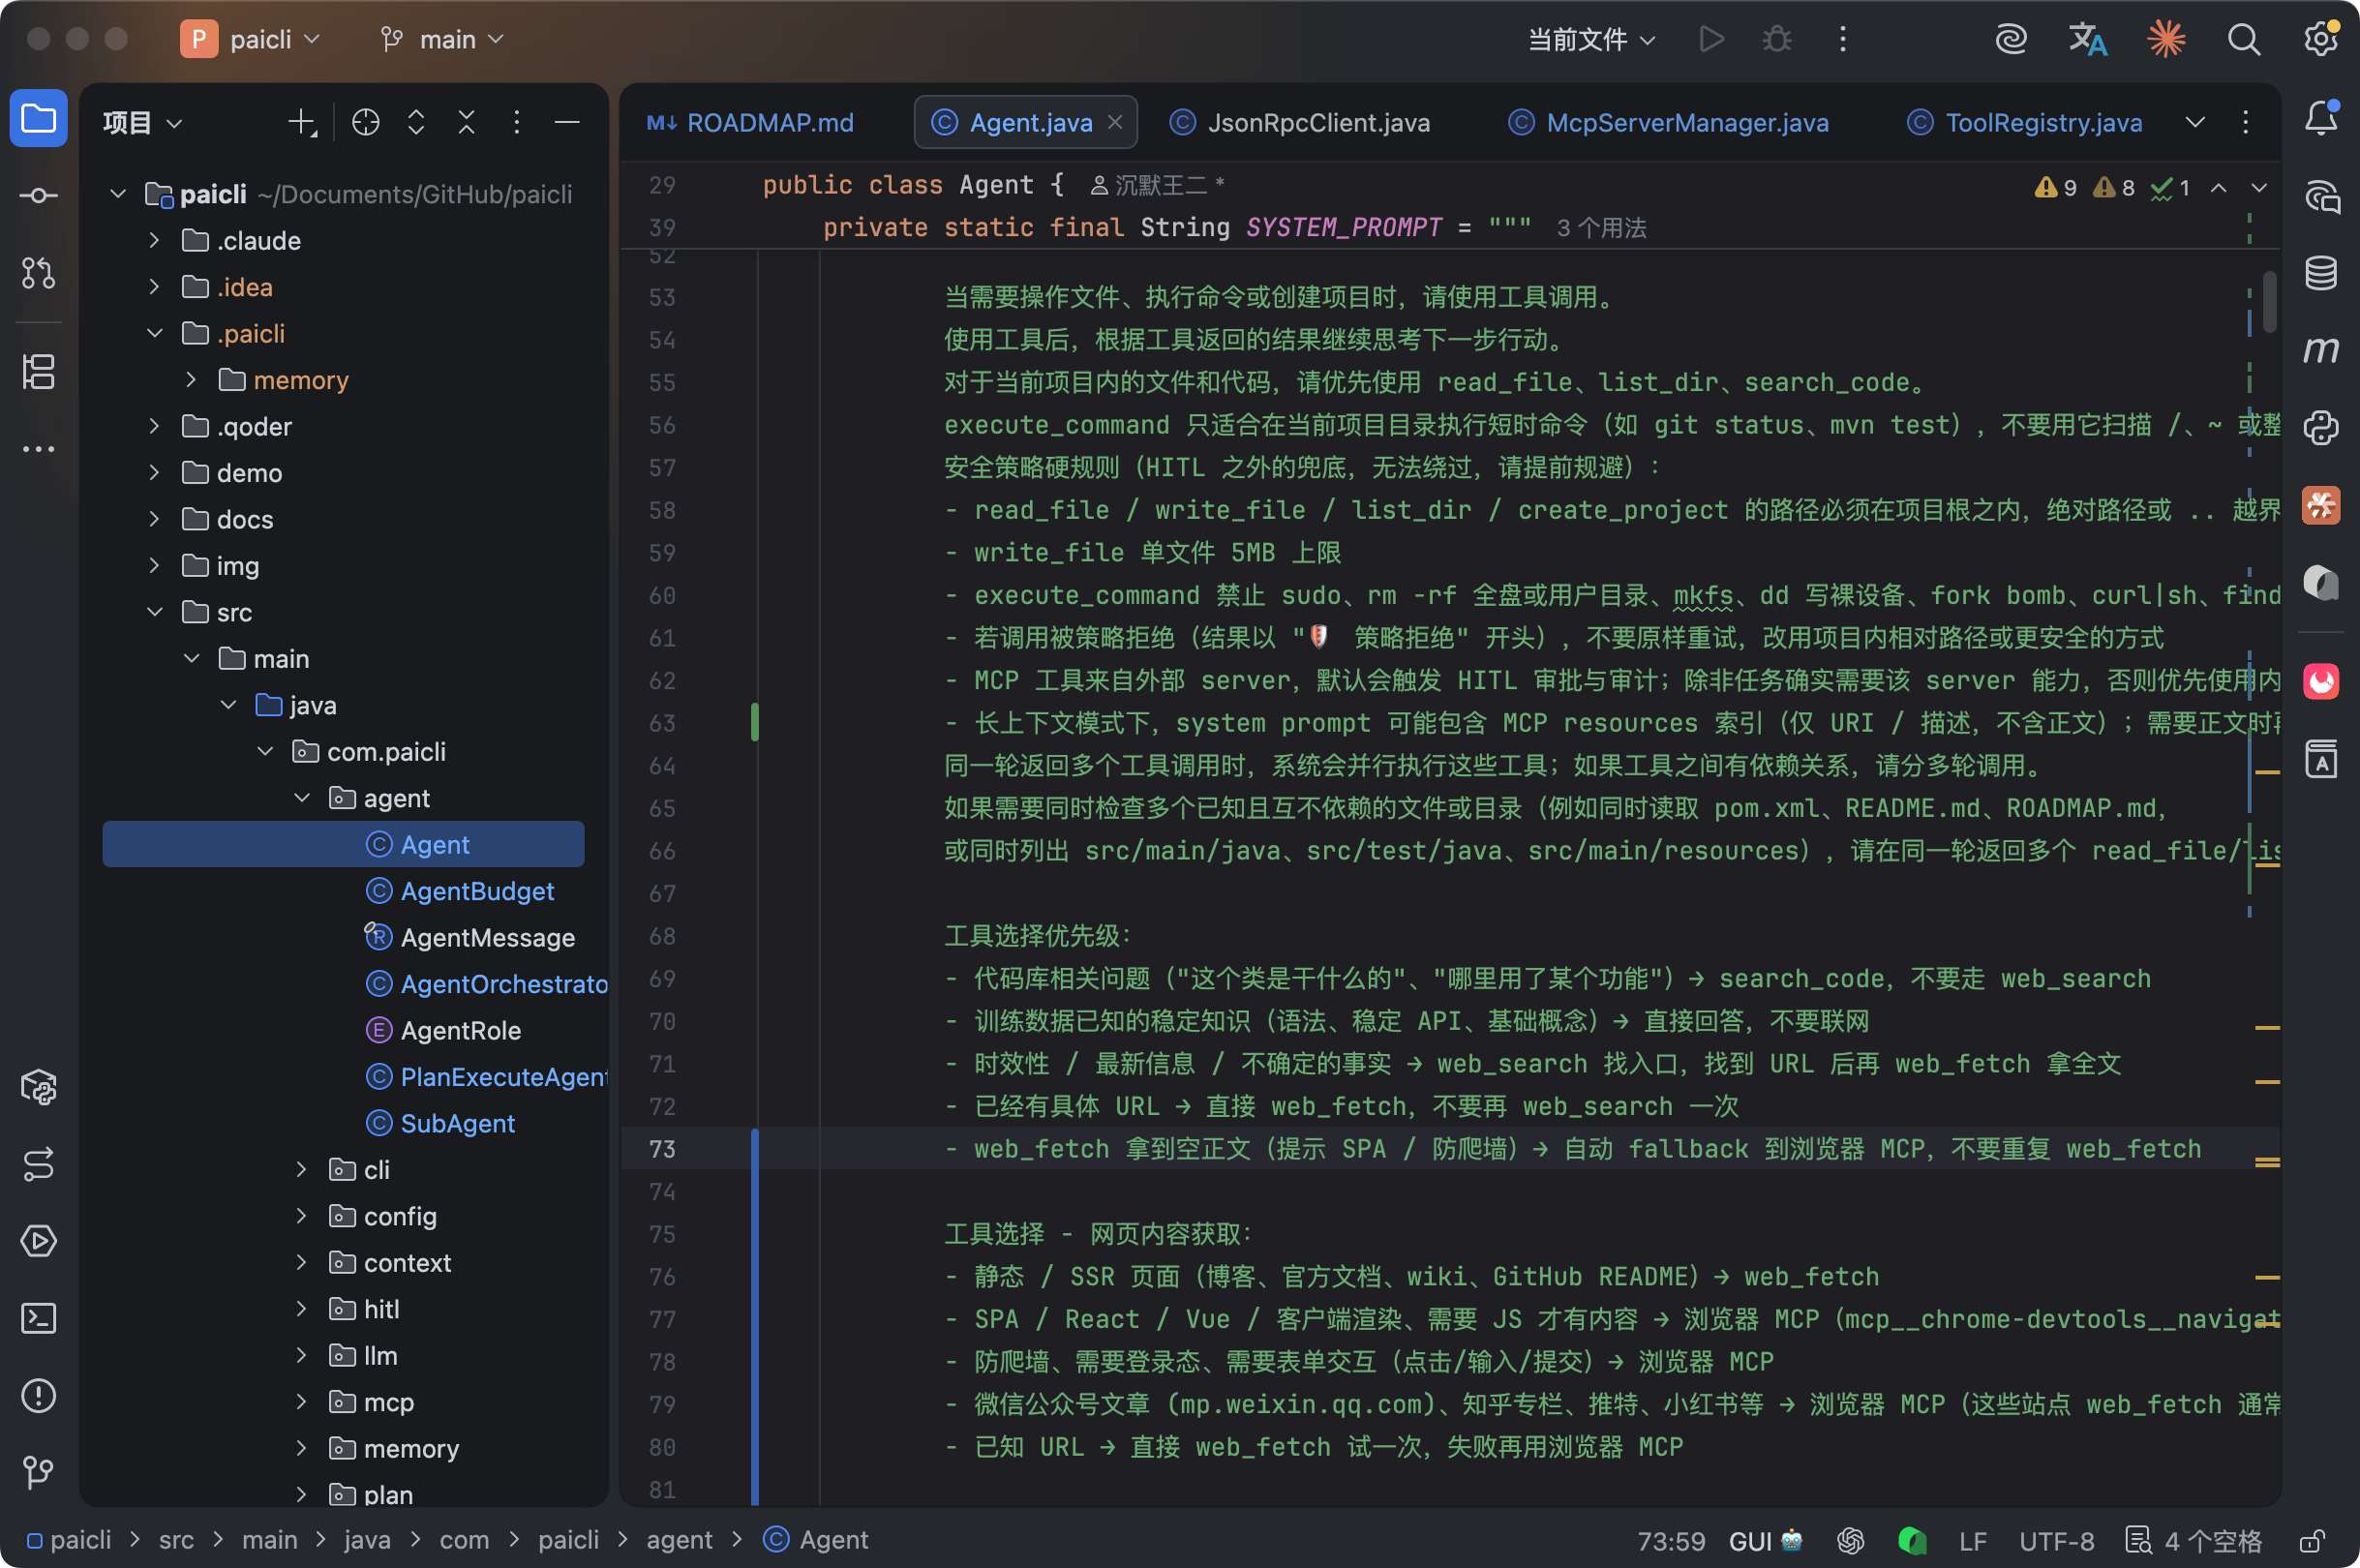
Task: Open the Project tool window icon
Action: tap(38, 119)
